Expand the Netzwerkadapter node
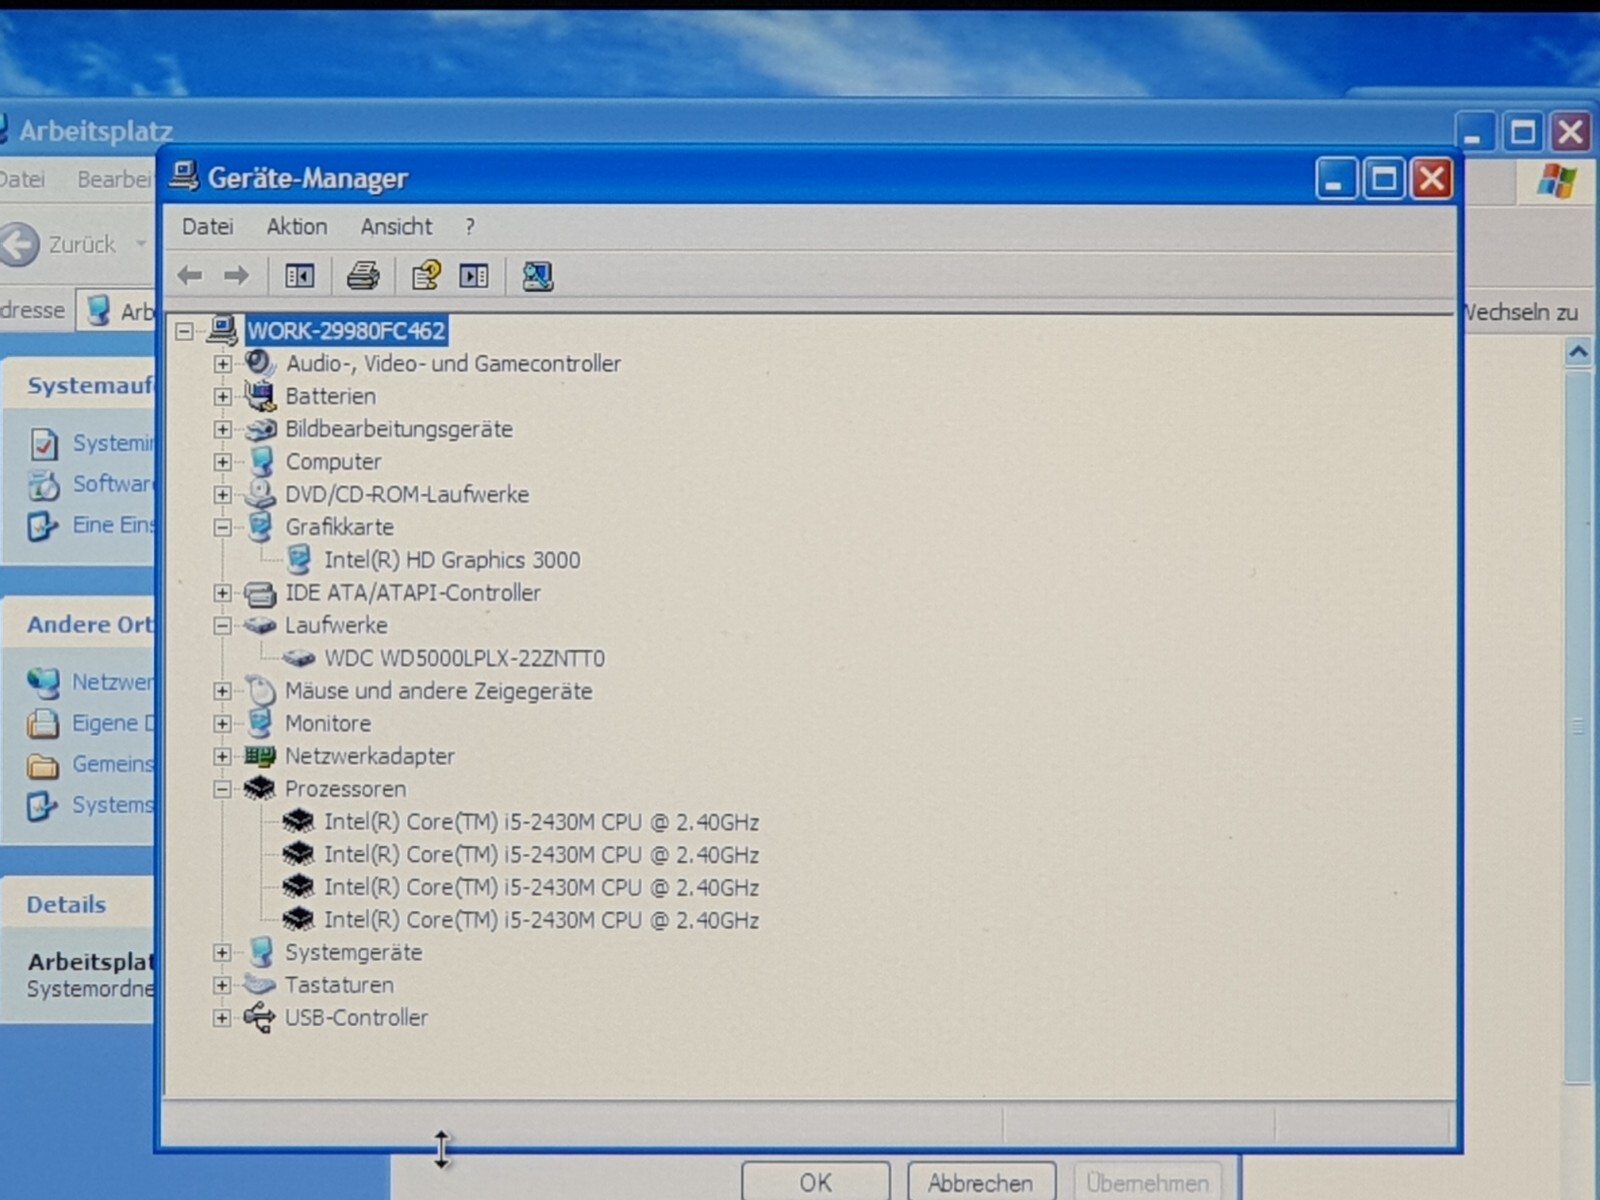The width and height of the screenshot is (1600, 1200). click(x=222, y=756)
